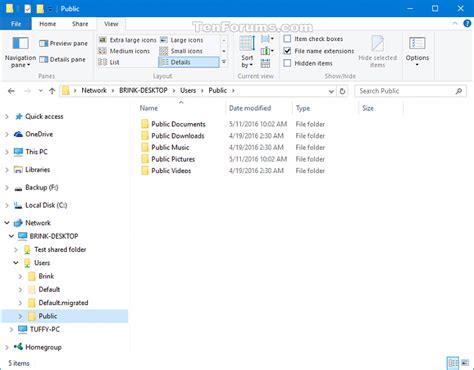Screen dimensions: 474x370
Task: Expand the TUFFY-PC node
Action: tap(11, 329)
